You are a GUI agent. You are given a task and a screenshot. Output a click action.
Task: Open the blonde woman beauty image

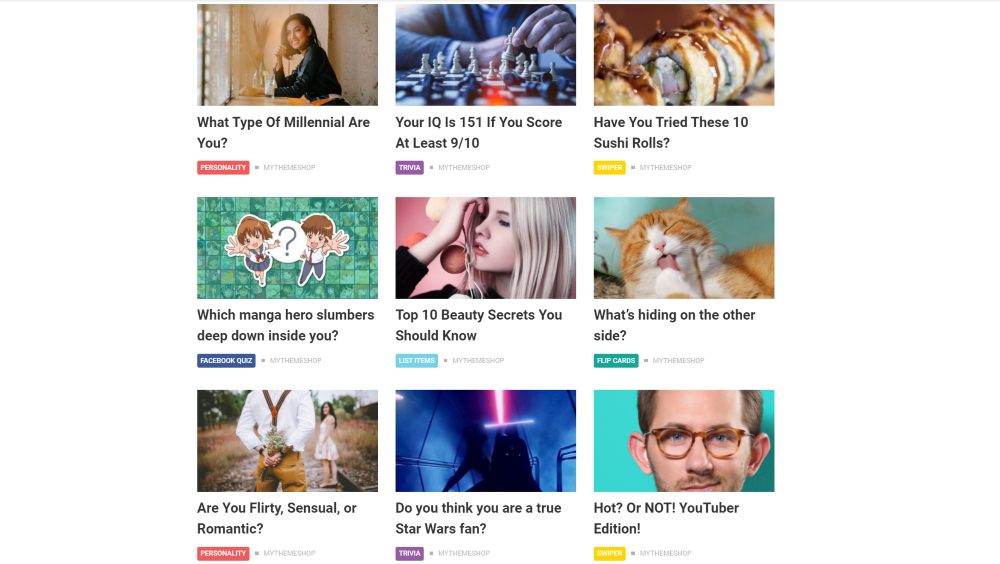(485, 248)
